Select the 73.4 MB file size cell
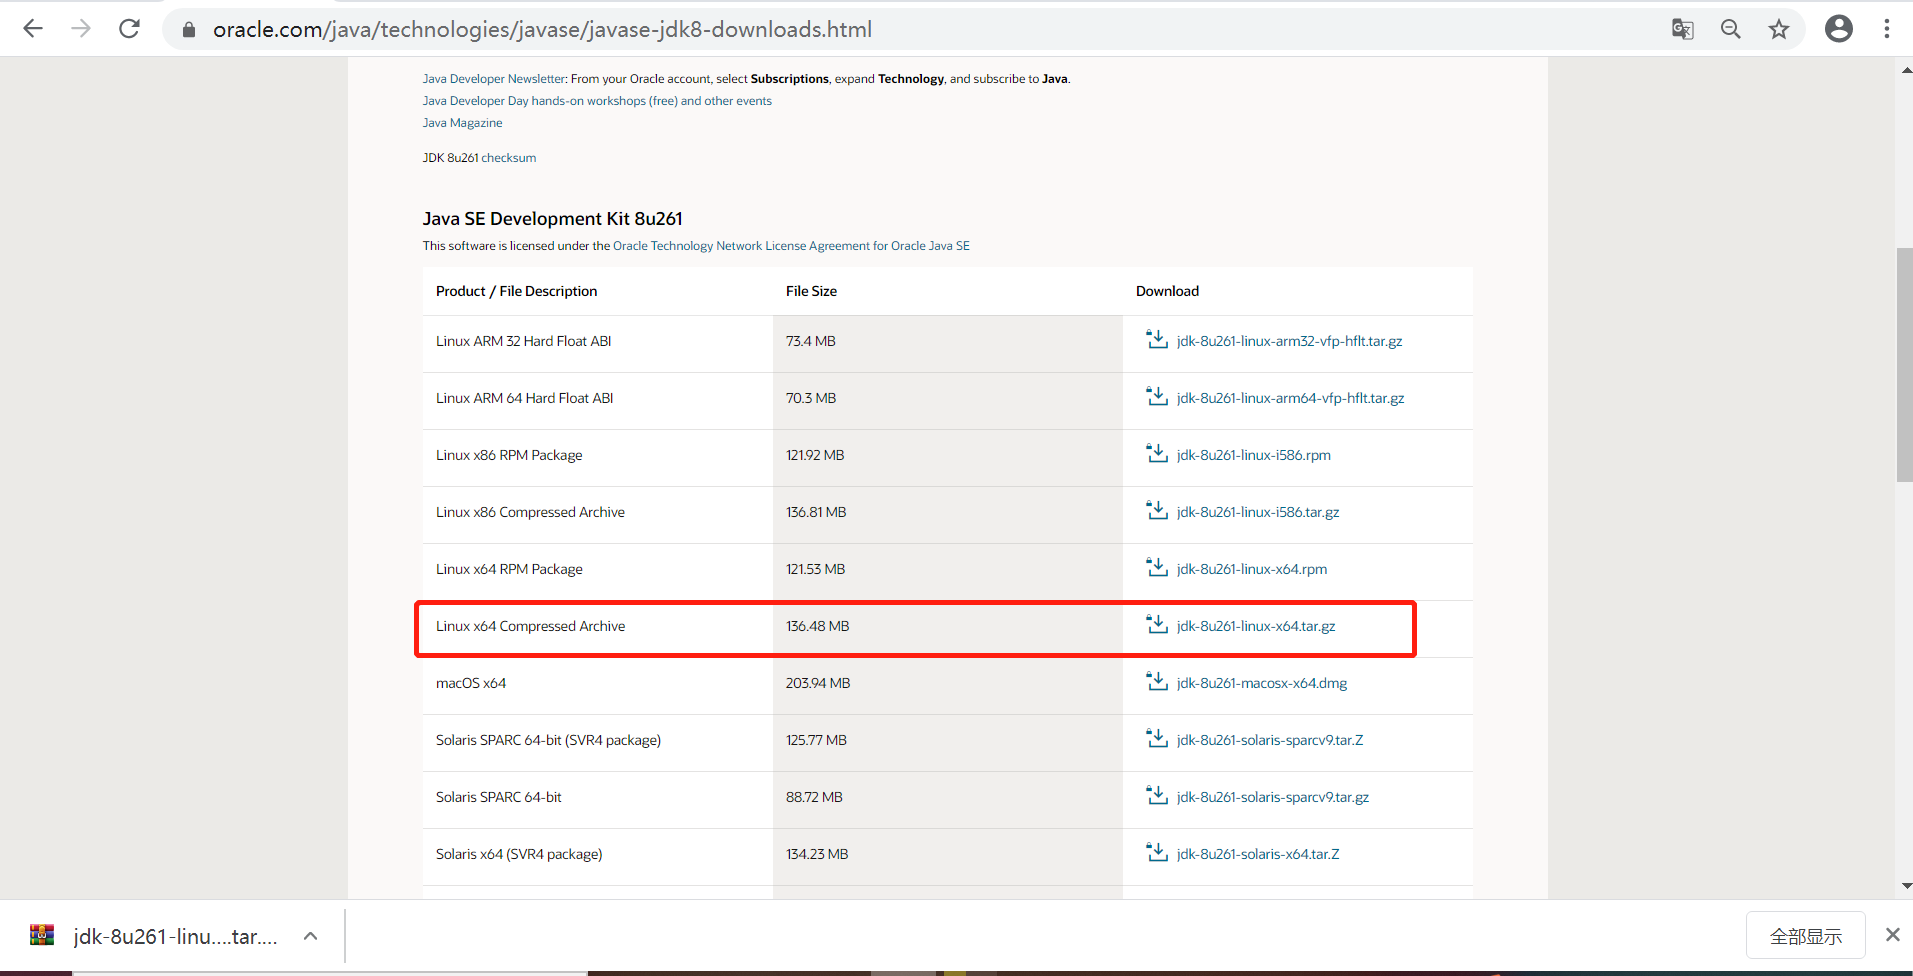 (810, 341)
